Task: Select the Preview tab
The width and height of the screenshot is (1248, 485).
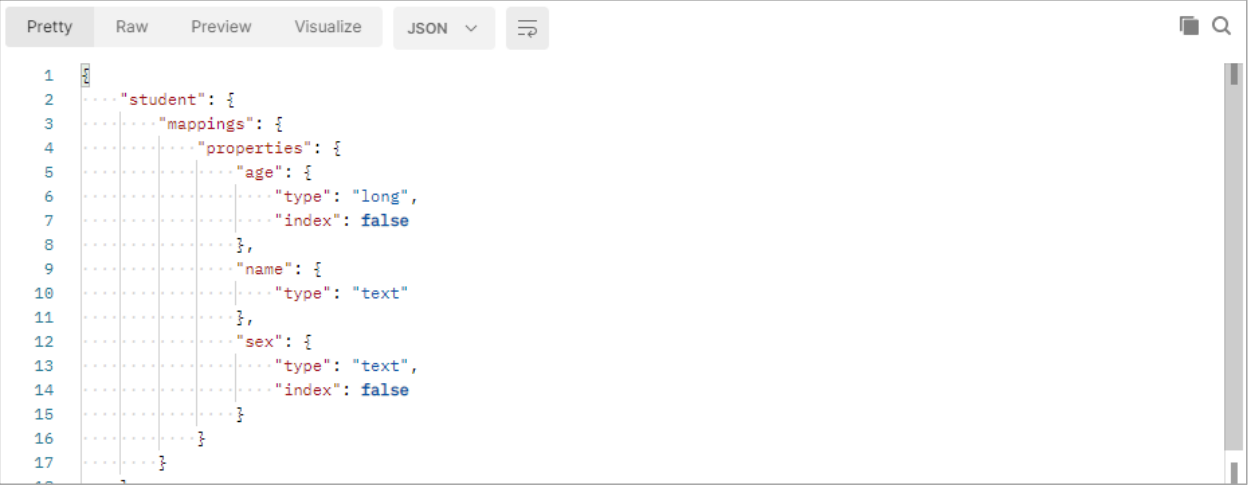Action: tap(221, 27)
